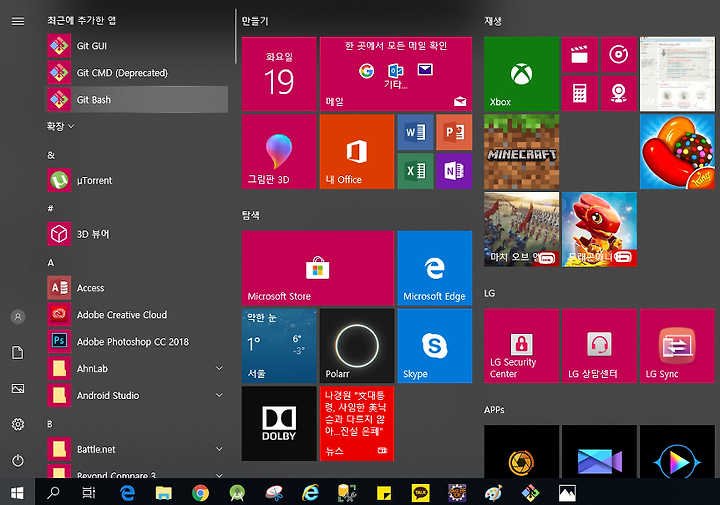The height and width of the screenshot is (505, 720).
Task: Open the Calculator tile
Action: coord(580,94)
